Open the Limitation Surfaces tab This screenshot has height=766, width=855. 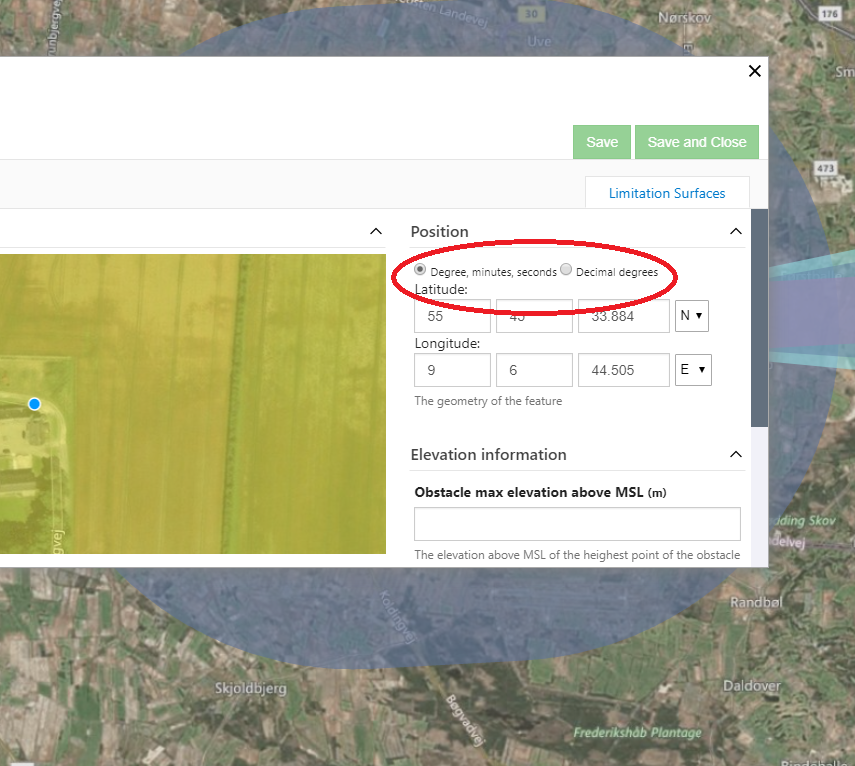click(667, 192)
